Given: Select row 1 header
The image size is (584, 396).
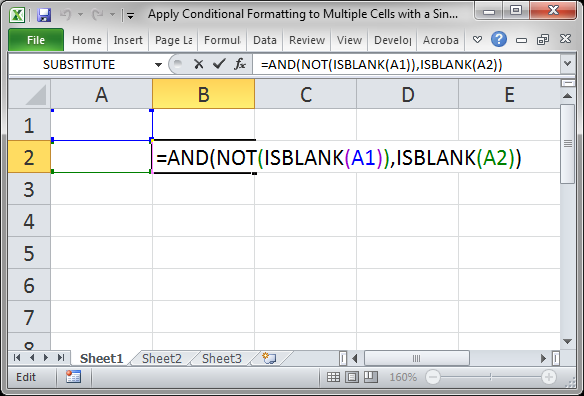Looking at the screenshot, I should [x=29, y=125].
